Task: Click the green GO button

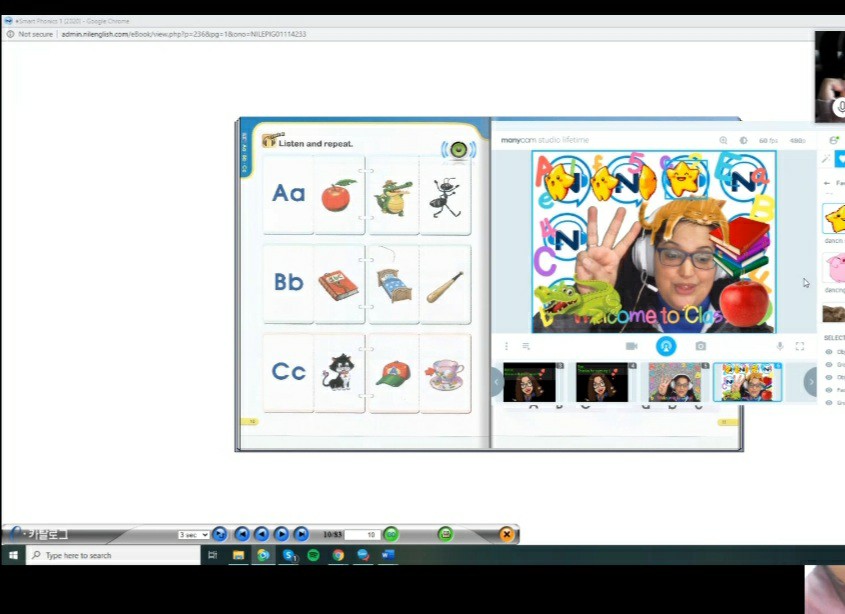Action: (x=391, y=534)
